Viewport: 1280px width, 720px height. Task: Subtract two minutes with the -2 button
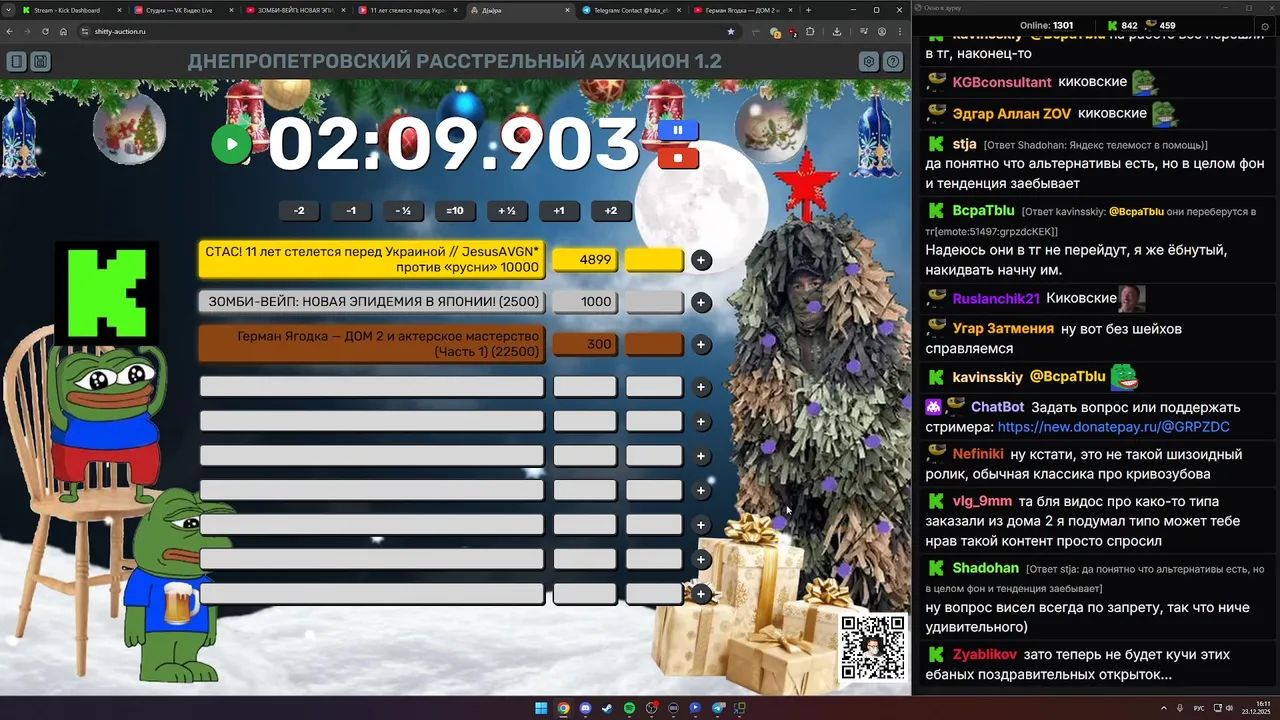pyautogui.click(x=299, y=211)
